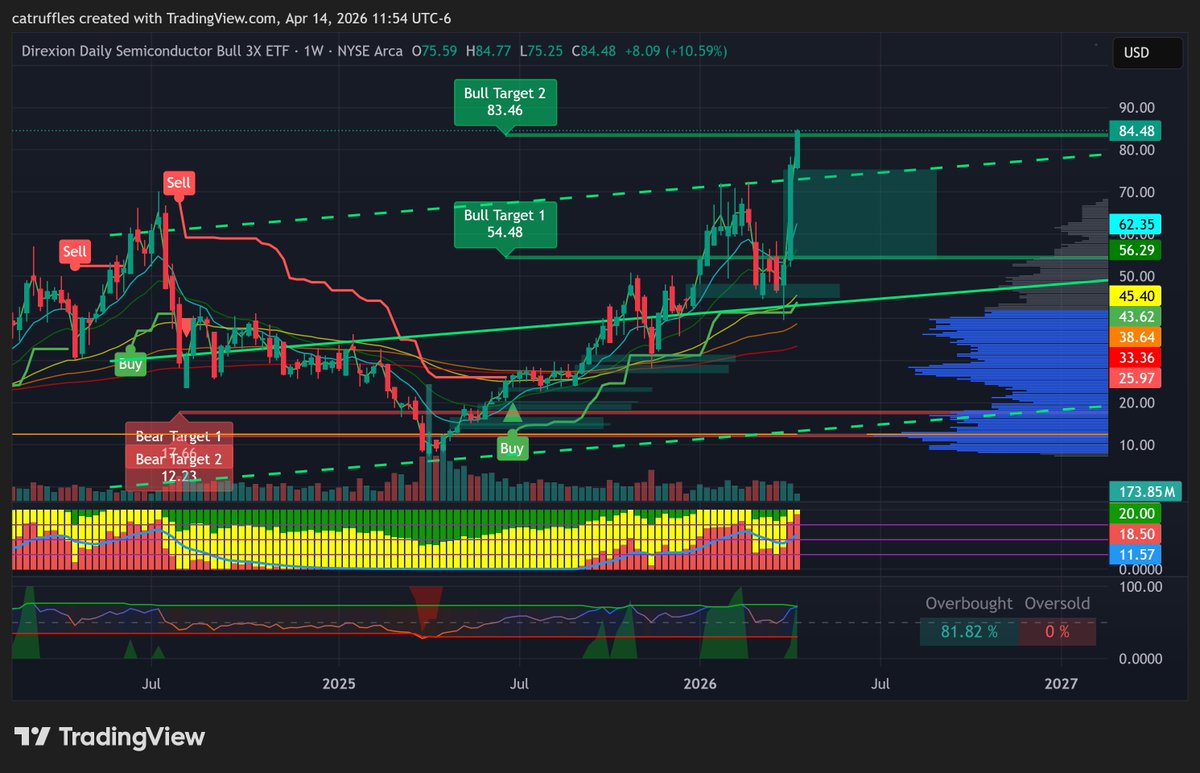The height and width of the screenshot is (773, 1200).
Task: Click the 80.00 price axis label
Action: [1137, 150]
